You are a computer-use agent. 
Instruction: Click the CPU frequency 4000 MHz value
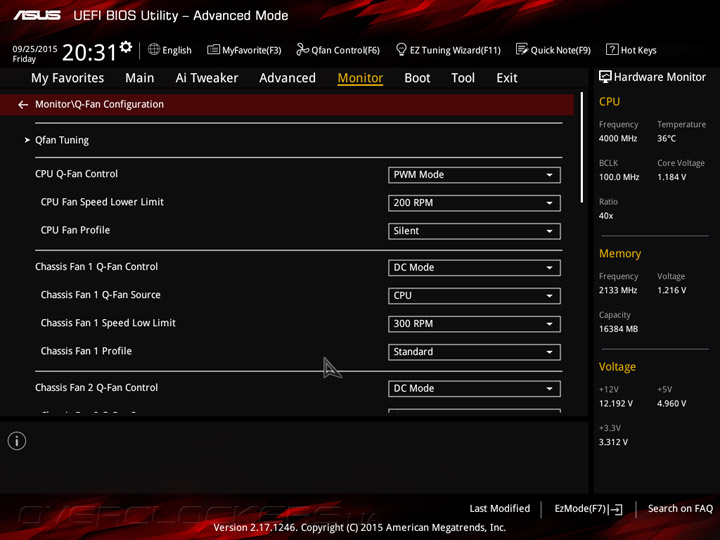618,138
